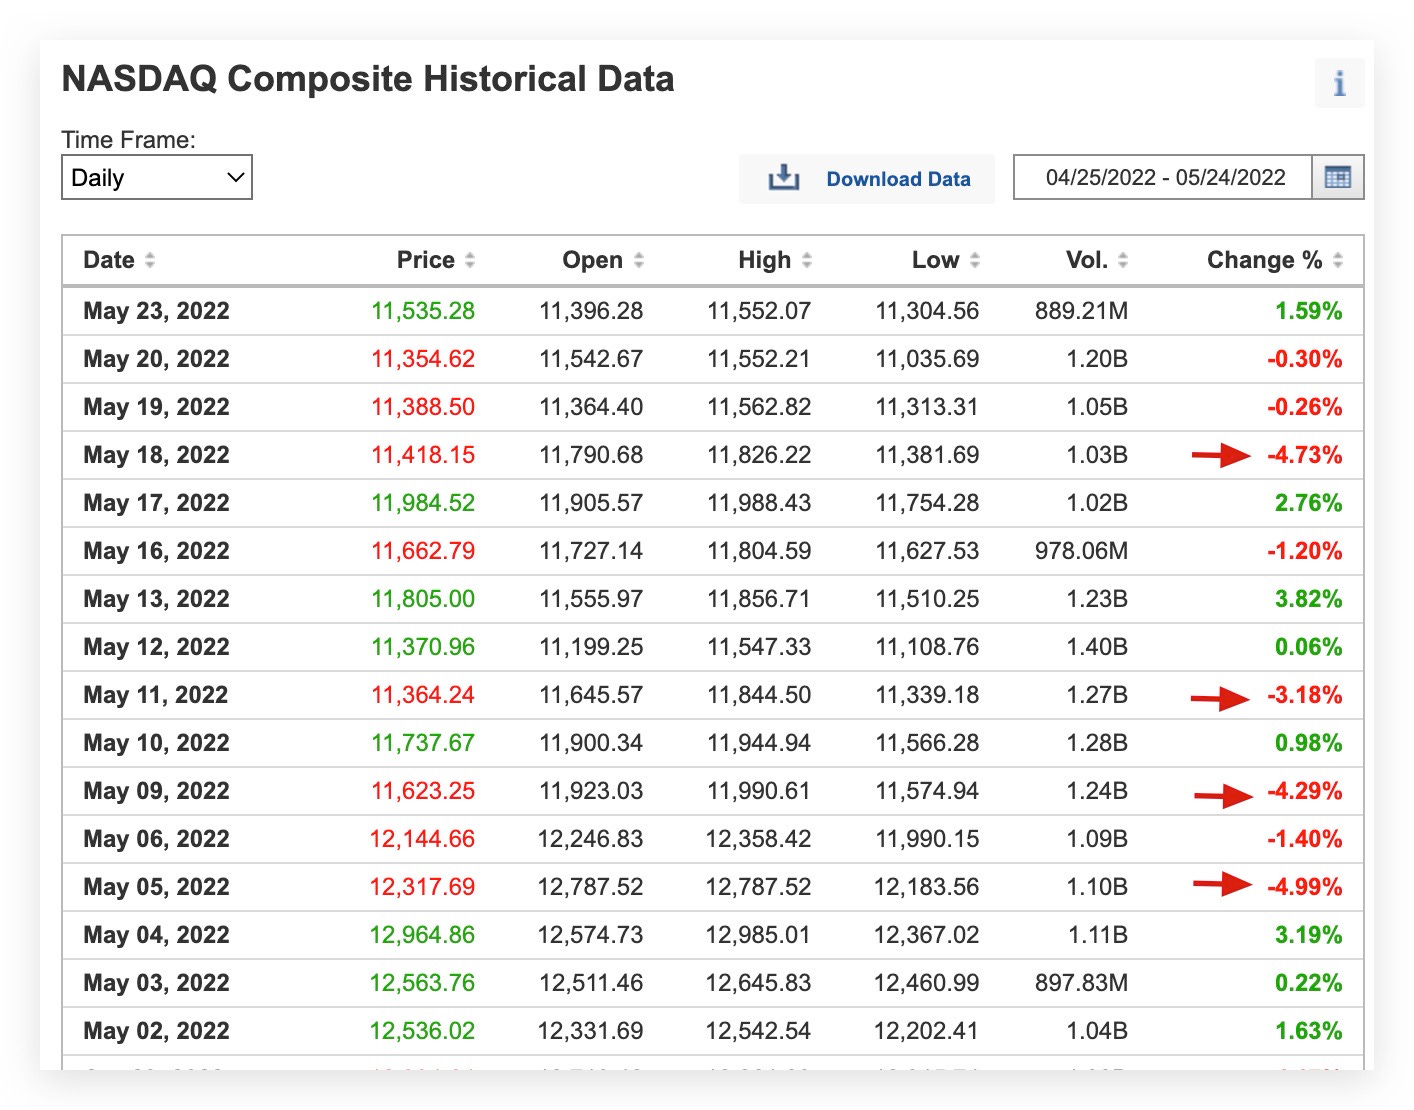The width and height of the screenshot is (1414, 1110).
Task: Click the 11,535.28 price for May 23
Action: pyautogui.click(x=422, y=311)
